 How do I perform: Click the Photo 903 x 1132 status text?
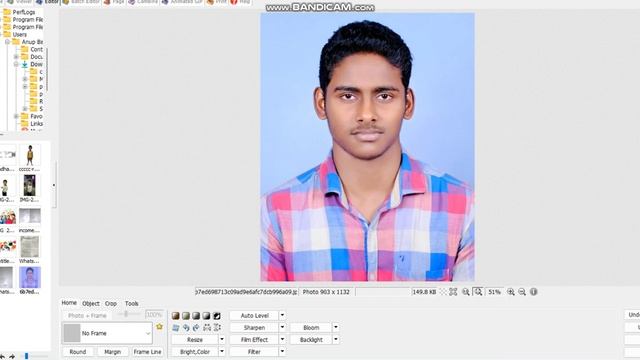click(x=326, y=292)
